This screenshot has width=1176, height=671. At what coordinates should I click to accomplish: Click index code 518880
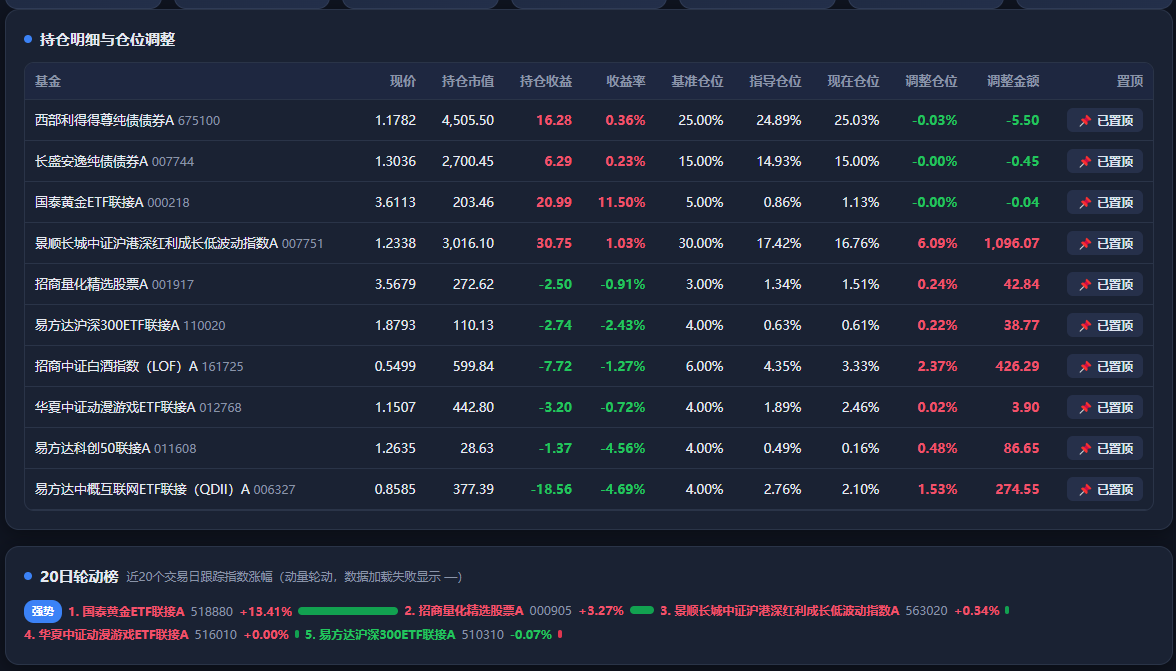point(212,612)
